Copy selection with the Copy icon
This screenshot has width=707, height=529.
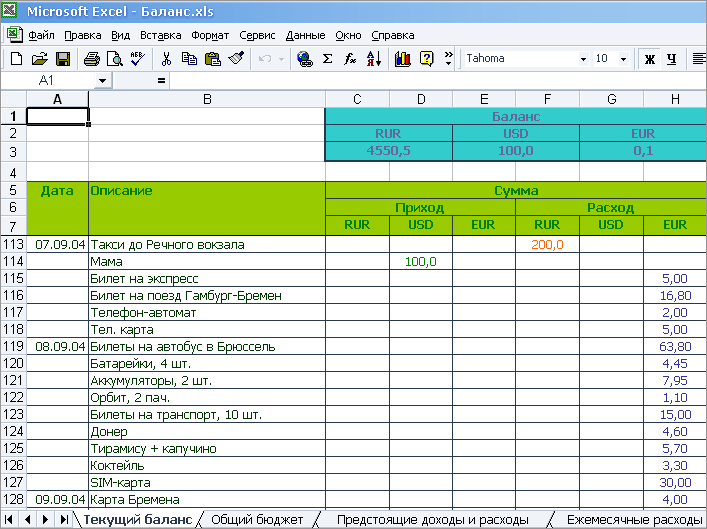pos(189,59)
